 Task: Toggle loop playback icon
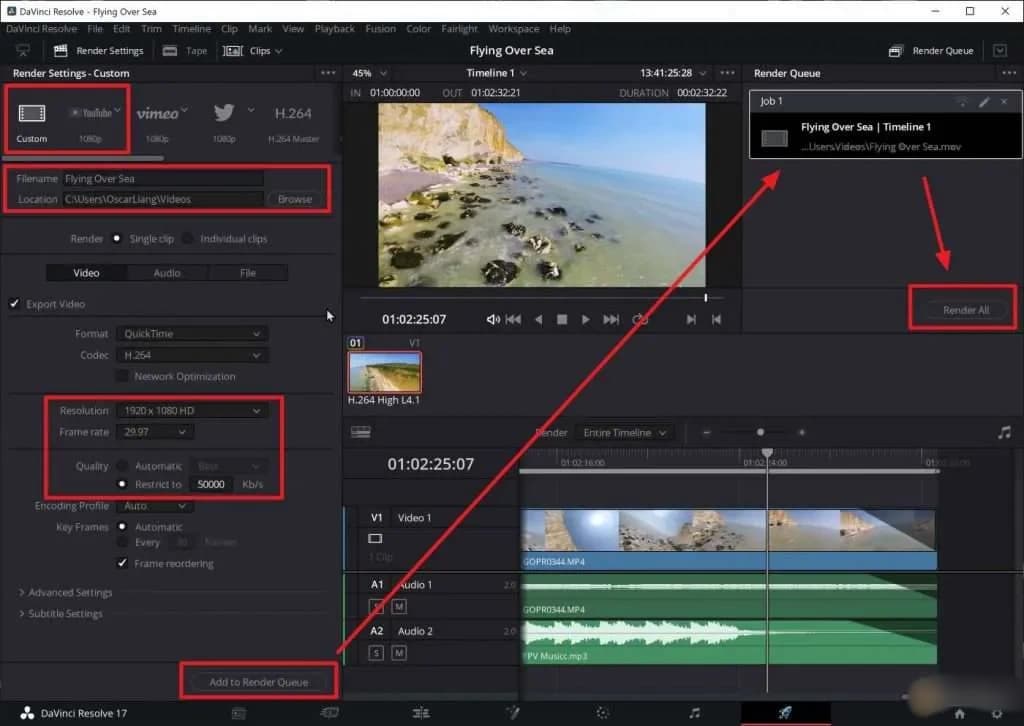click(640, 319)
